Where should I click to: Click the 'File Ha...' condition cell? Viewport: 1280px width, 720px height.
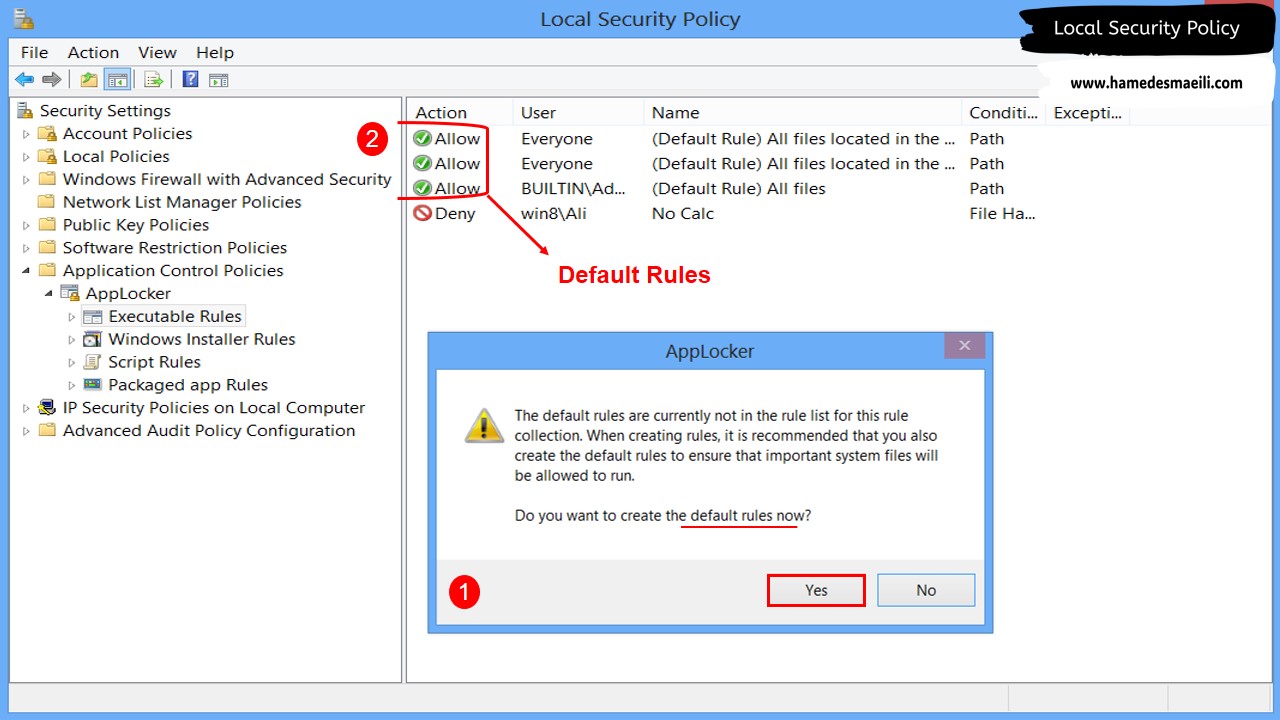(x=1002, y=213)
